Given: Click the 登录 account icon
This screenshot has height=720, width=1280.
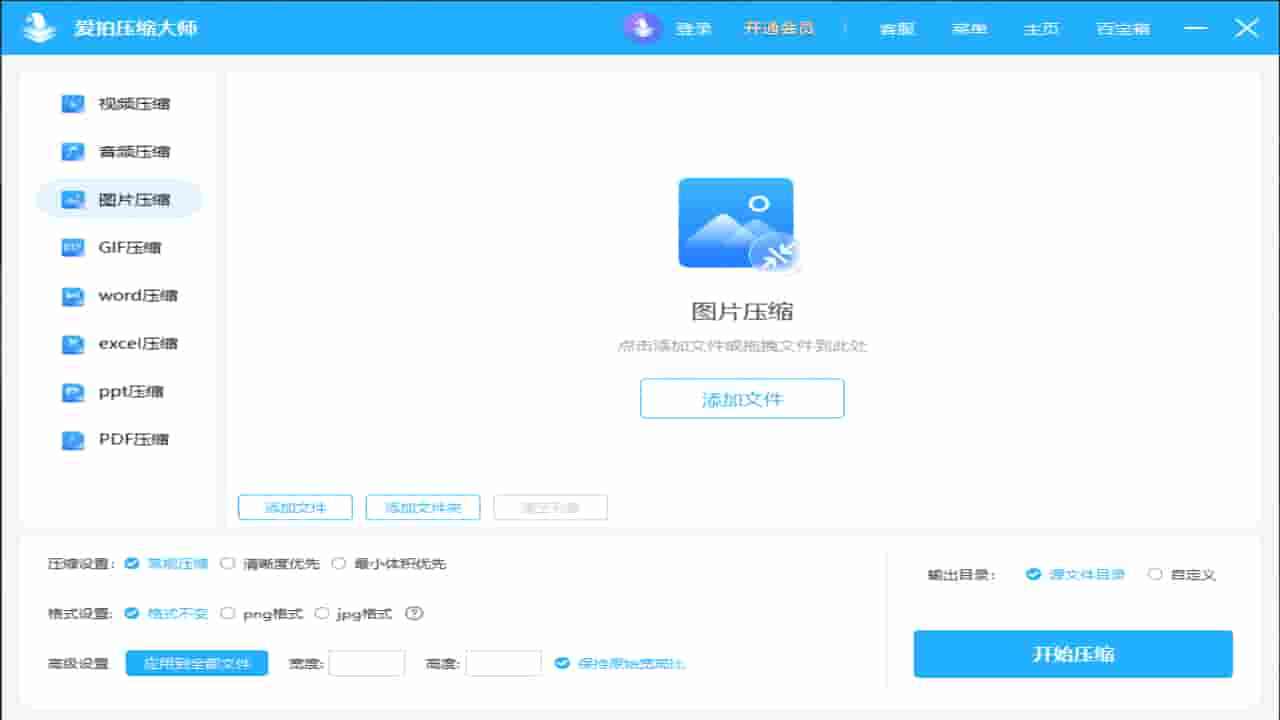Looking at the screenshot, I should pos(643,28).
